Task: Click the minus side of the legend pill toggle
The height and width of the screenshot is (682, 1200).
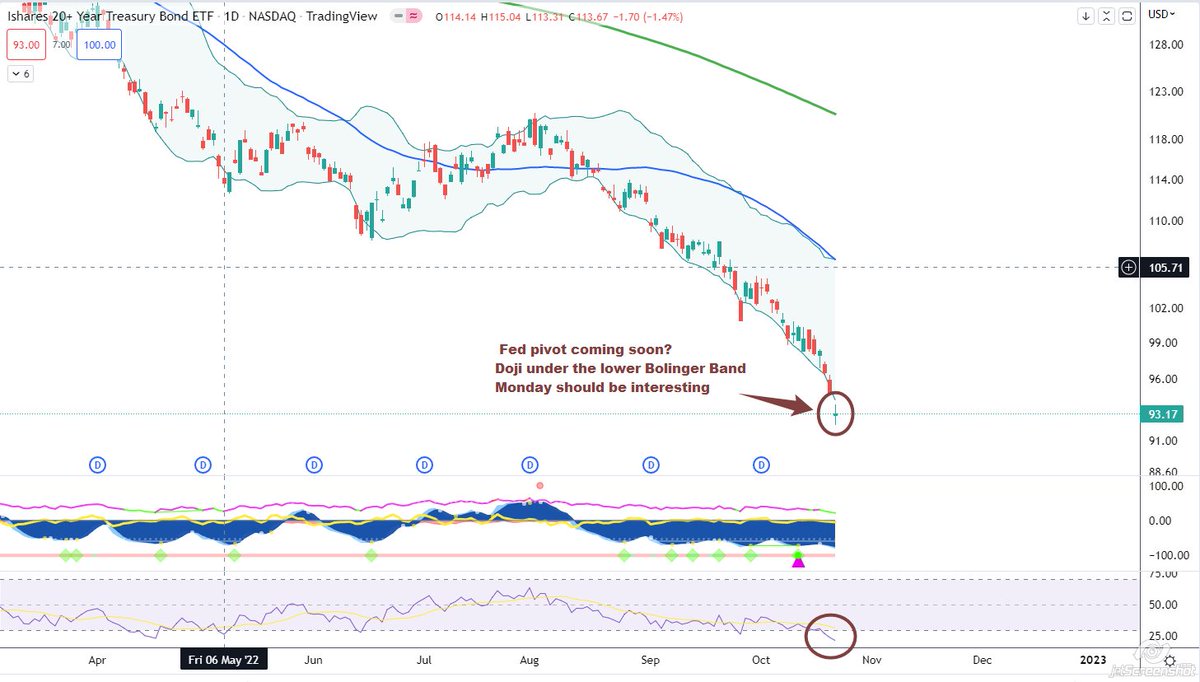Action: point(400,16)
